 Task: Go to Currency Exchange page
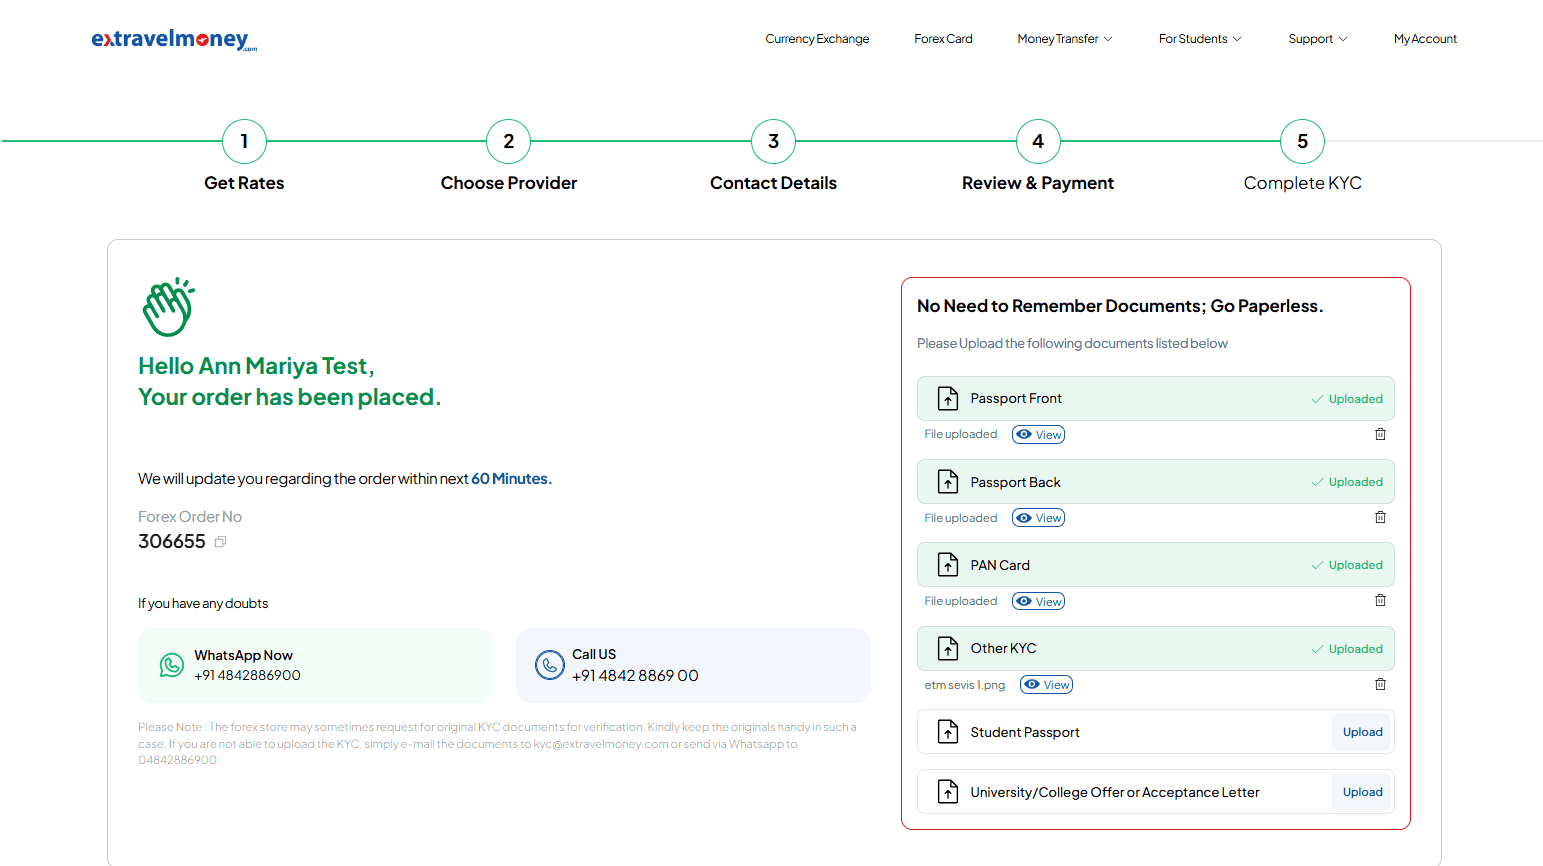(817, 39)
